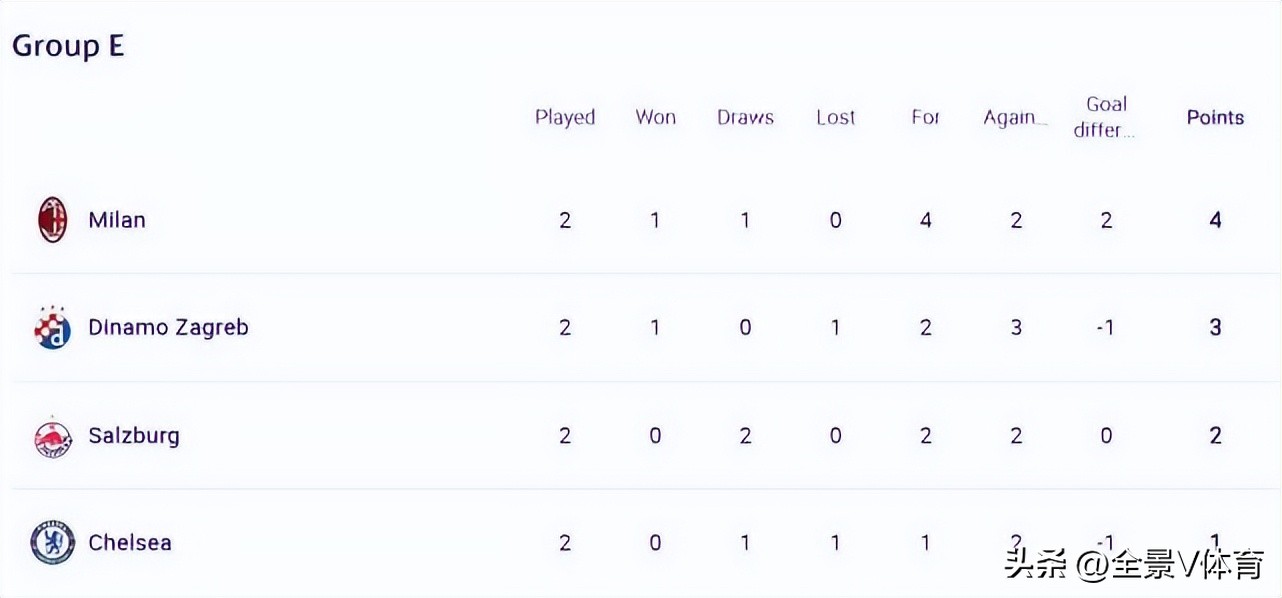Sort table by Played column
Image resolution: width=1282 pixels, height=598 pixels.
pos(565,117)
